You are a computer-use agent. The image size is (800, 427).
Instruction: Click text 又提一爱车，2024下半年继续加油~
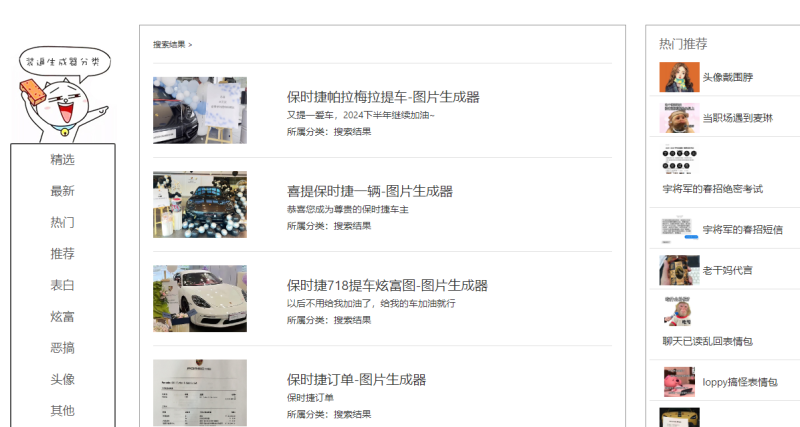click(x=361, y=115)
